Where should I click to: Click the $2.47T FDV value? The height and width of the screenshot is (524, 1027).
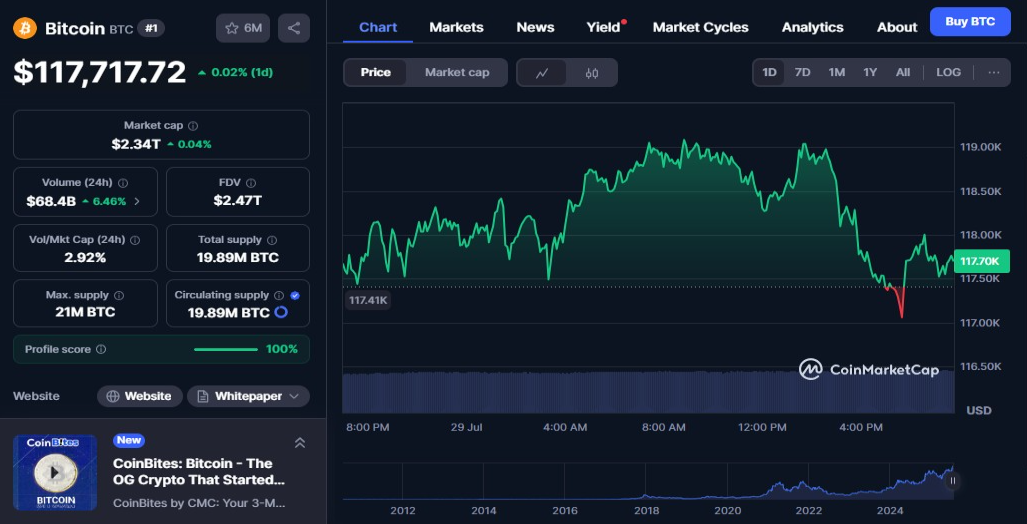238,201
